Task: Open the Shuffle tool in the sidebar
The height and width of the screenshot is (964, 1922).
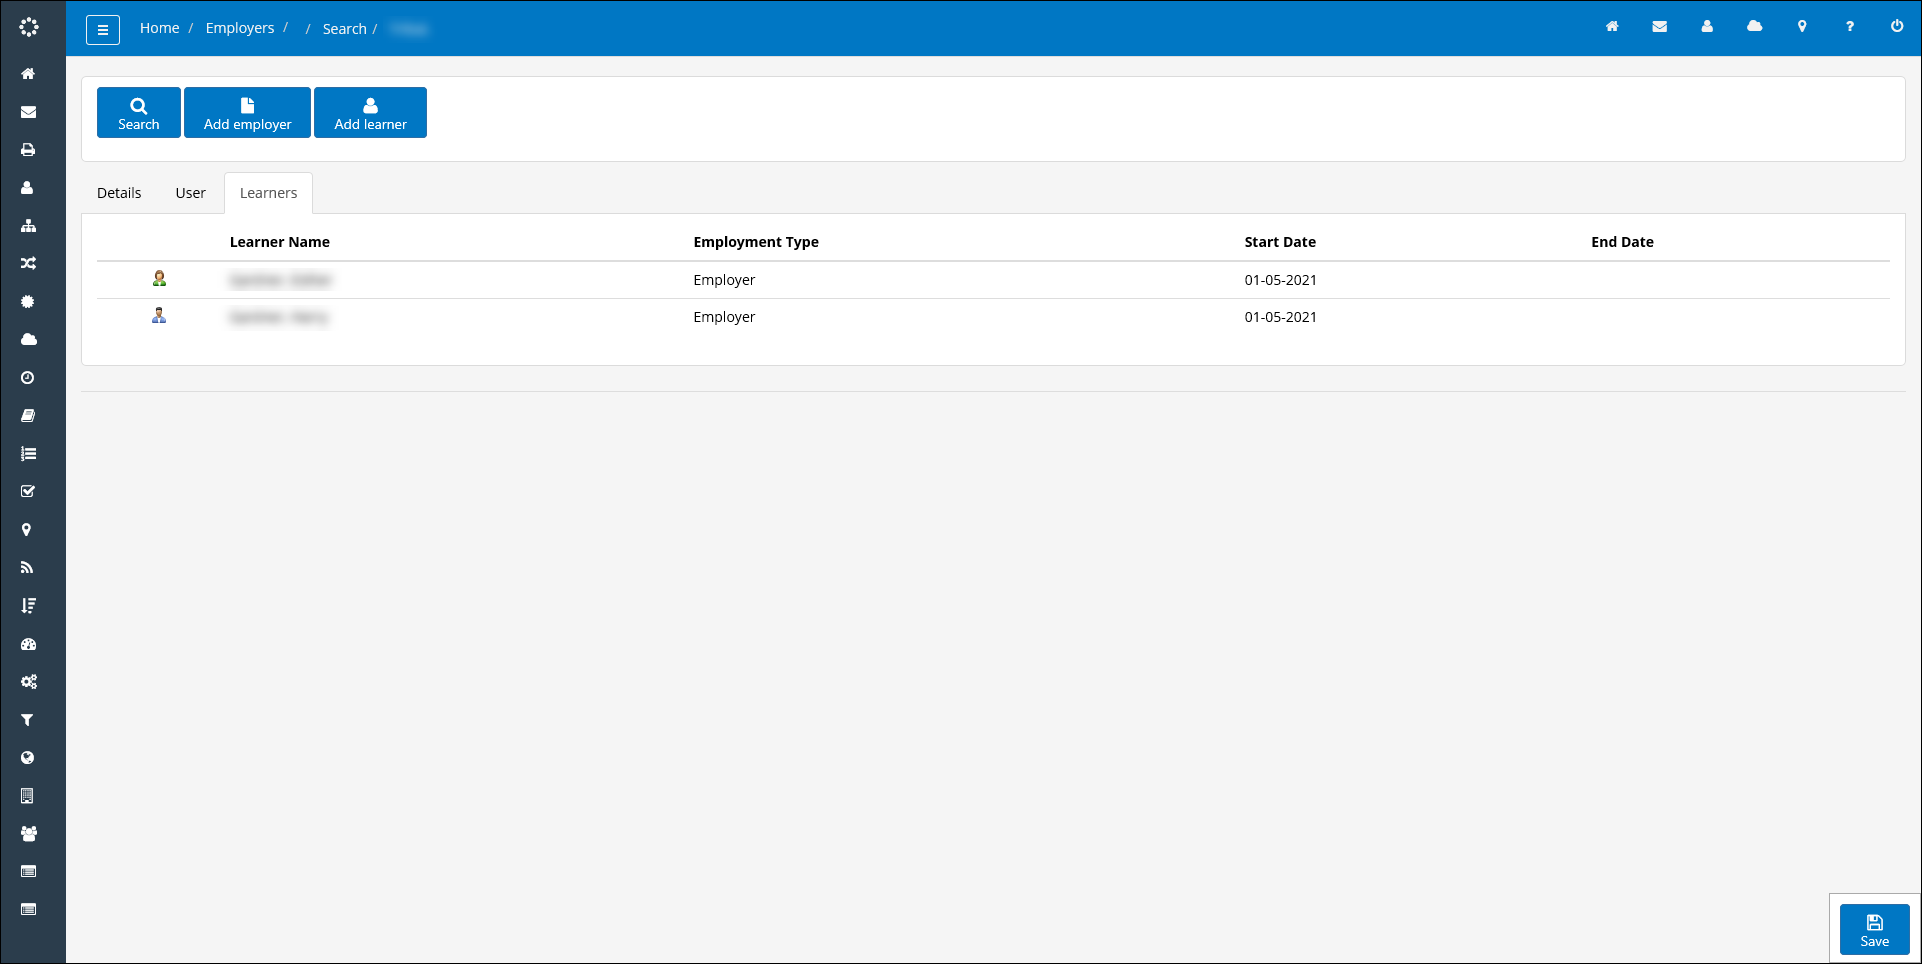Action: pos(27,263)
